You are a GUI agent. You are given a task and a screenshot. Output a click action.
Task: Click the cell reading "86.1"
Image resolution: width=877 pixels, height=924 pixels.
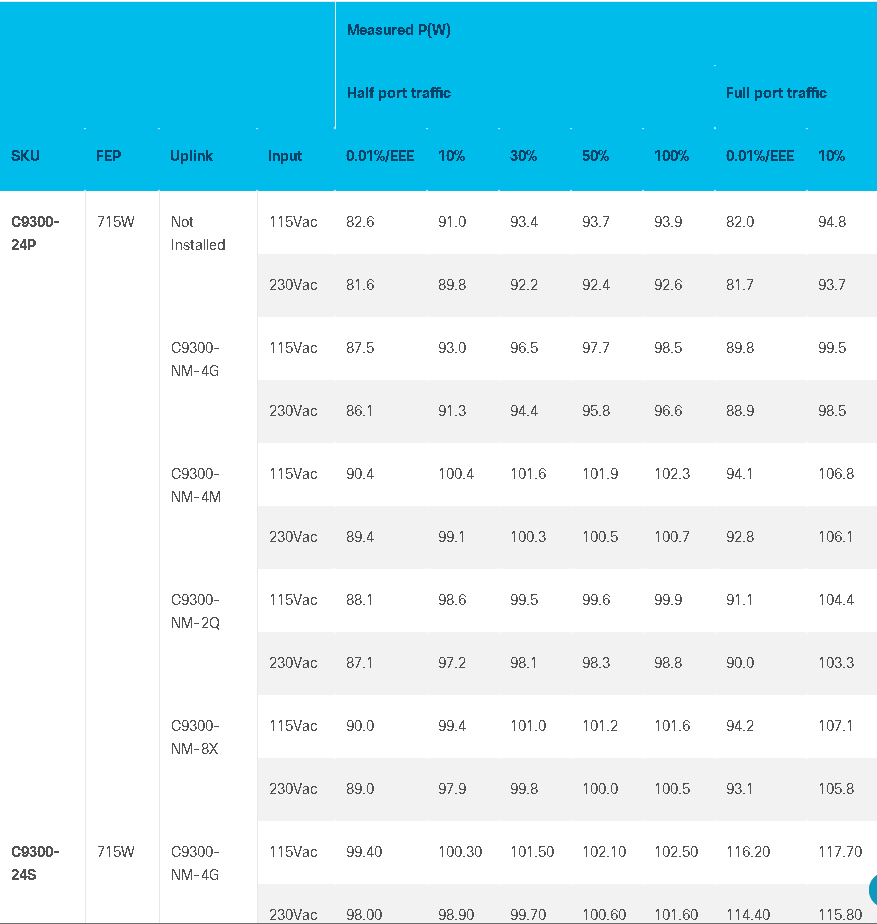[360, 411]
